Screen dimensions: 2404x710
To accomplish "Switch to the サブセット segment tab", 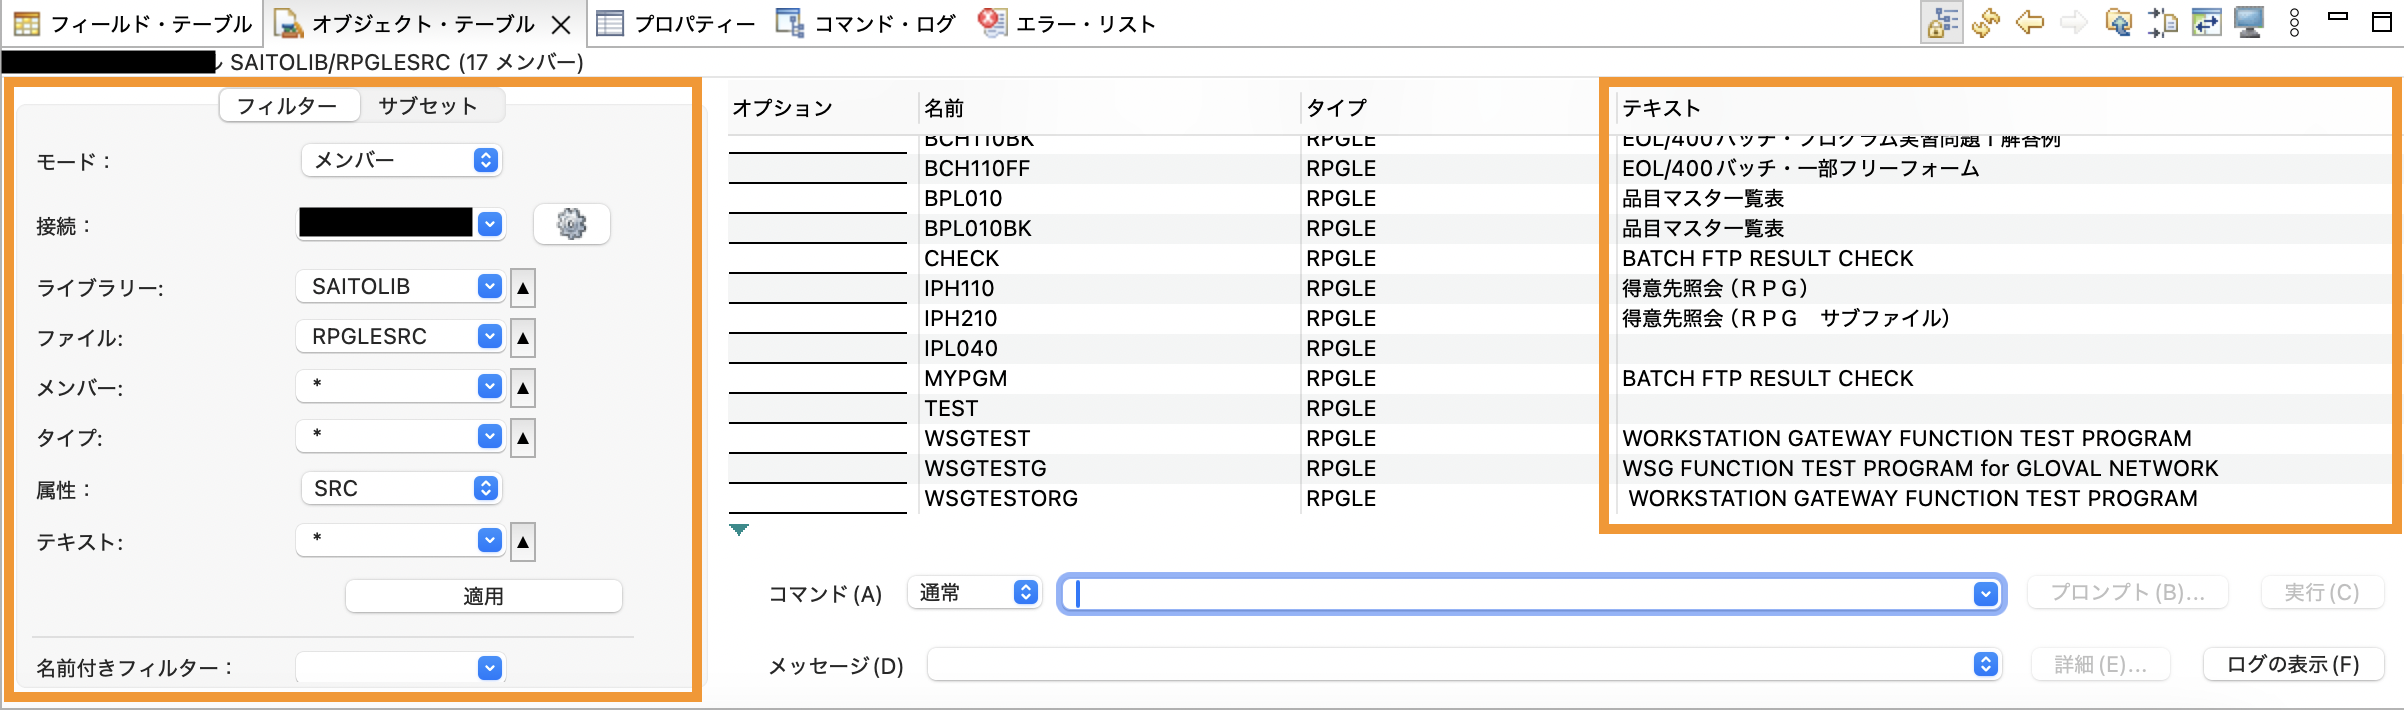I will tap(428, 106).
